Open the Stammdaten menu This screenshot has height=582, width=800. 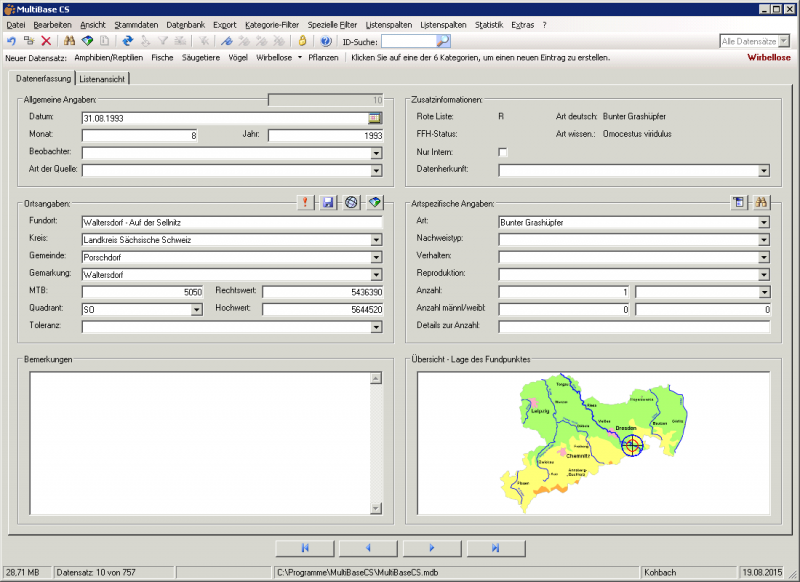pos(136,23)
